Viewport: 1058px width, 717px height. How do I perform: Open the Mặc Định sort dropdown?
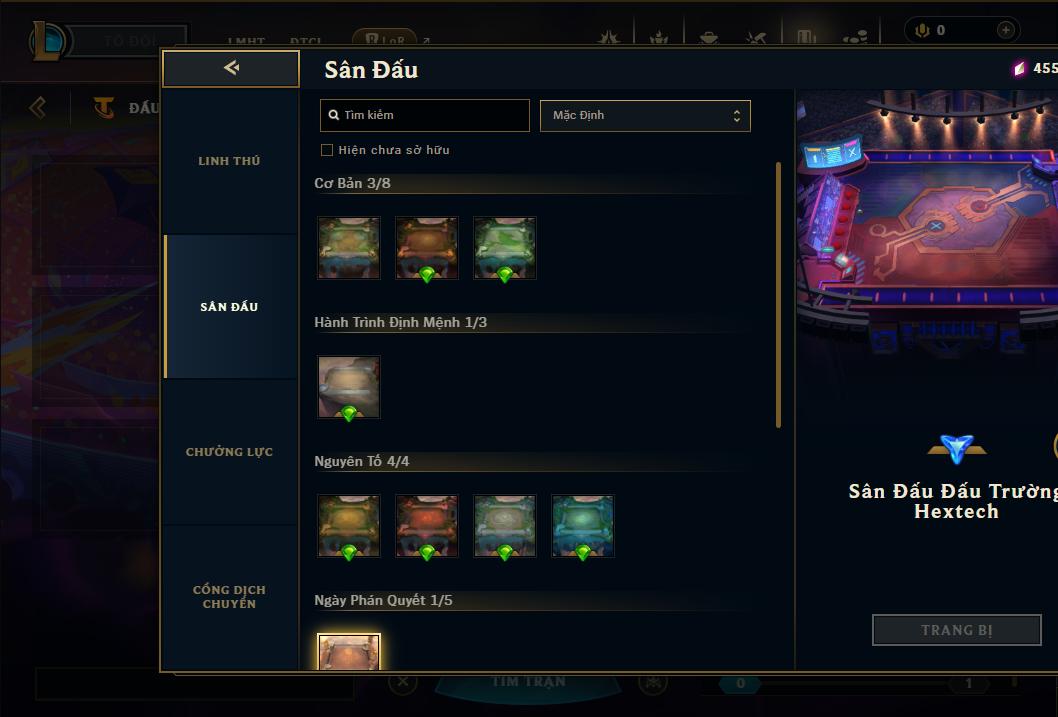(645, 115)
